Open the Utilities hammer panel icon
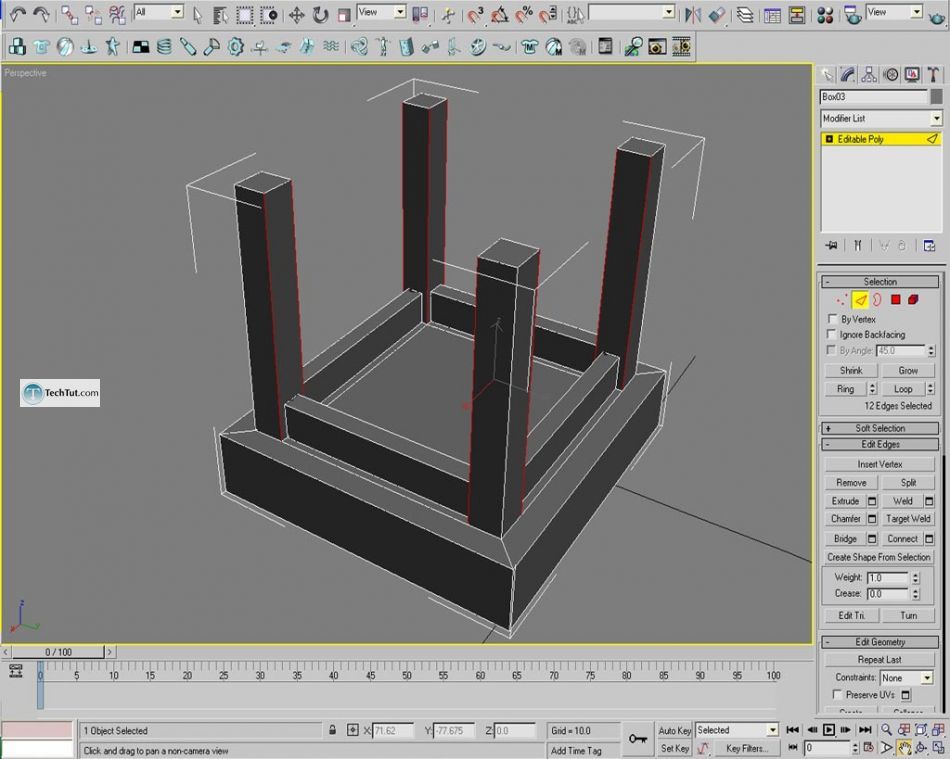The height and width of the screenshot is (759, 950). 933,75
